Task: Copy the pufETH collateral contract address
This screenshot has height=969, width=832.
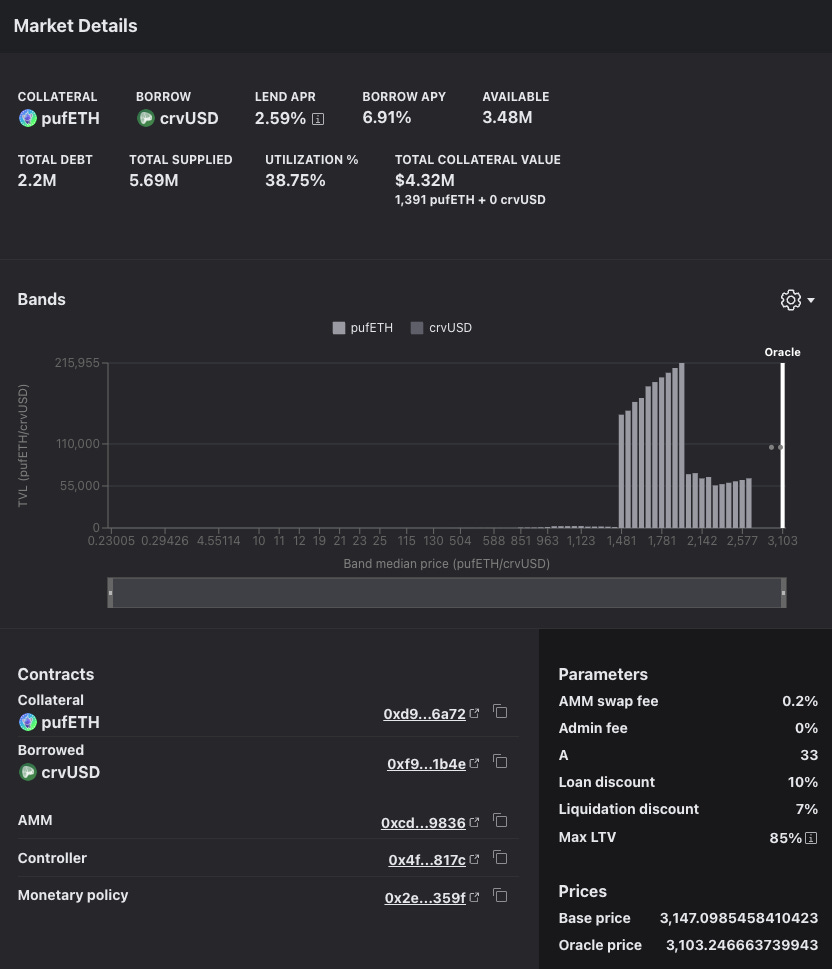Action: [x=500, y=711]
